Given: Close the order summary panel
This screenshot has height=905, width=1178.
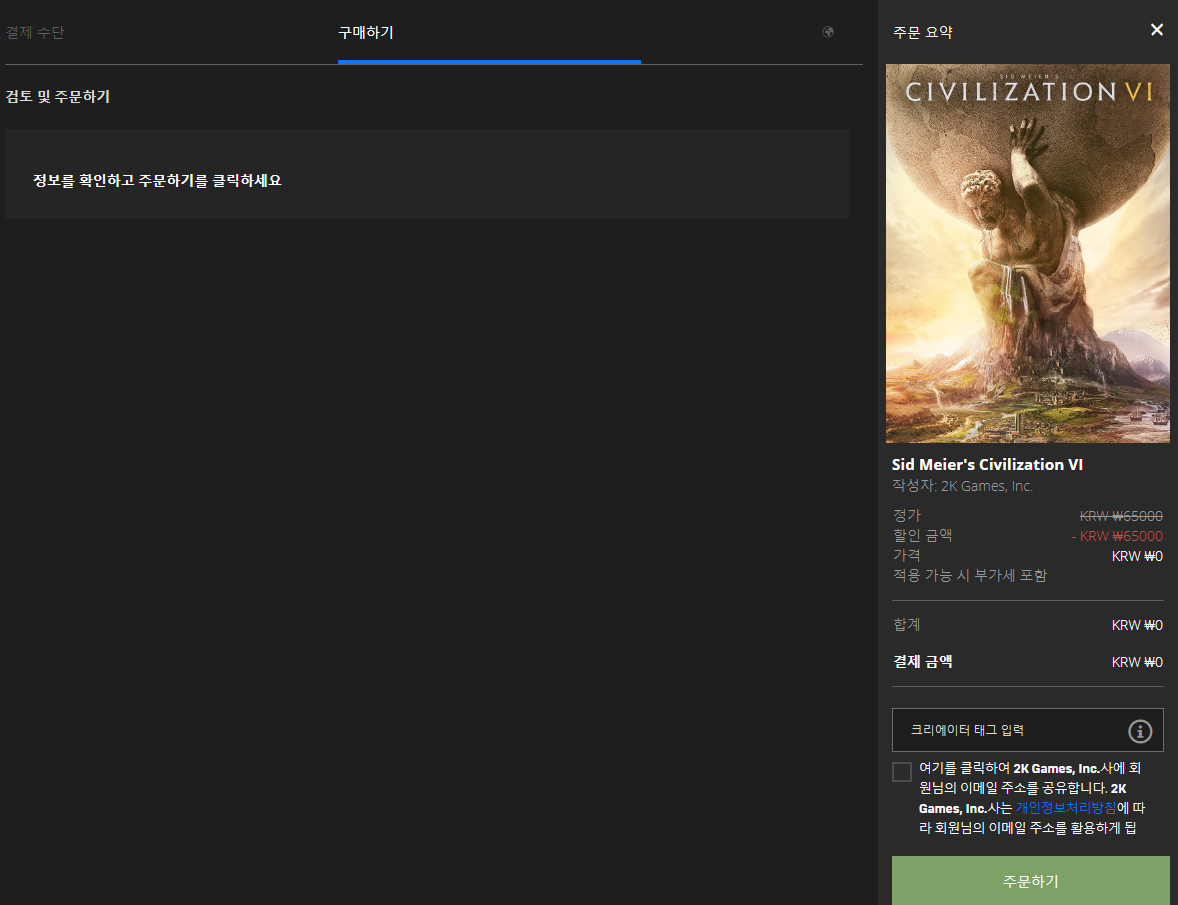Looking at the screenshot, I should 1156,30.
